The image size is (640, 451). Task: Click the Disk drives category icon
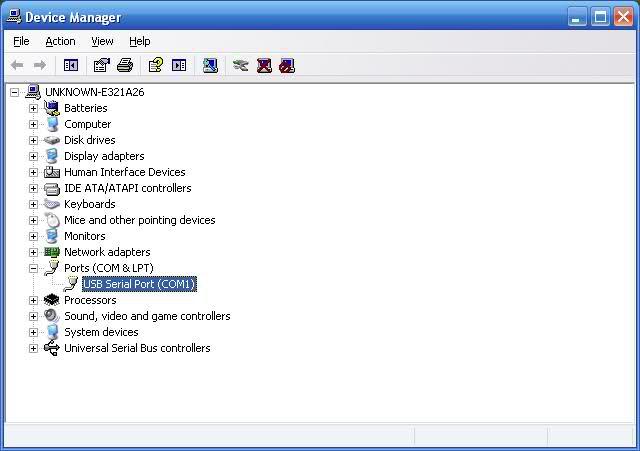52,140
